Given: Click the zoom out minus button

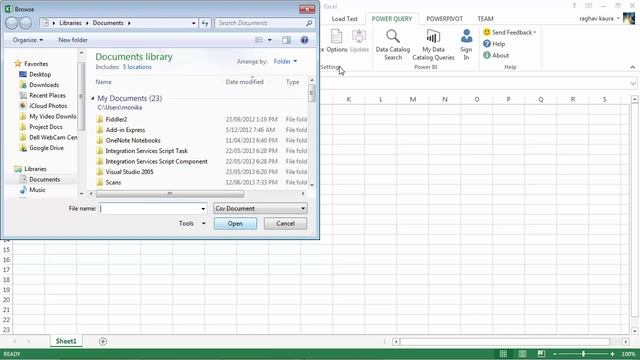Looking at the screenshot, I should pyautogui.click(x=555, y=354).
